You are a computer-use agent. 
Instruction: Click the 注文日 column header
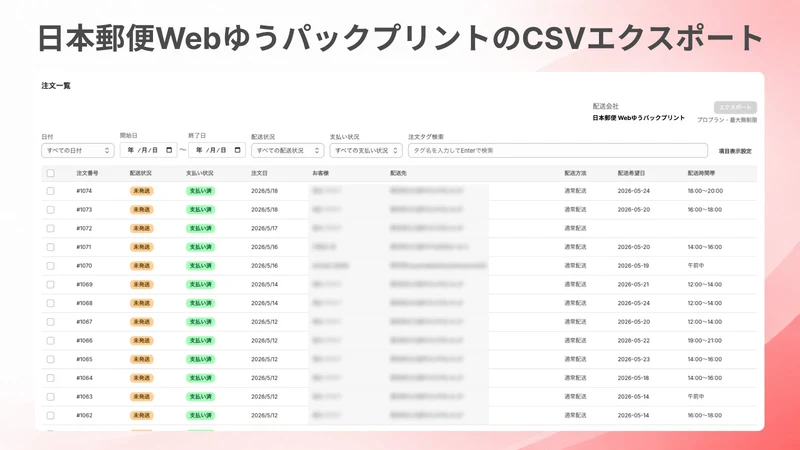259,173
